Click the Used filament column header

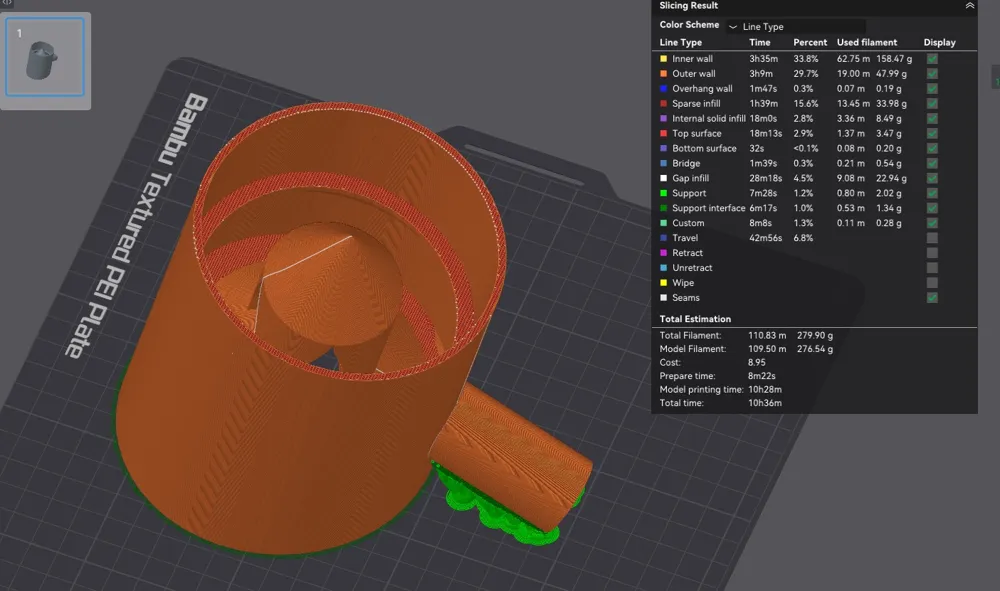point(867,42)
